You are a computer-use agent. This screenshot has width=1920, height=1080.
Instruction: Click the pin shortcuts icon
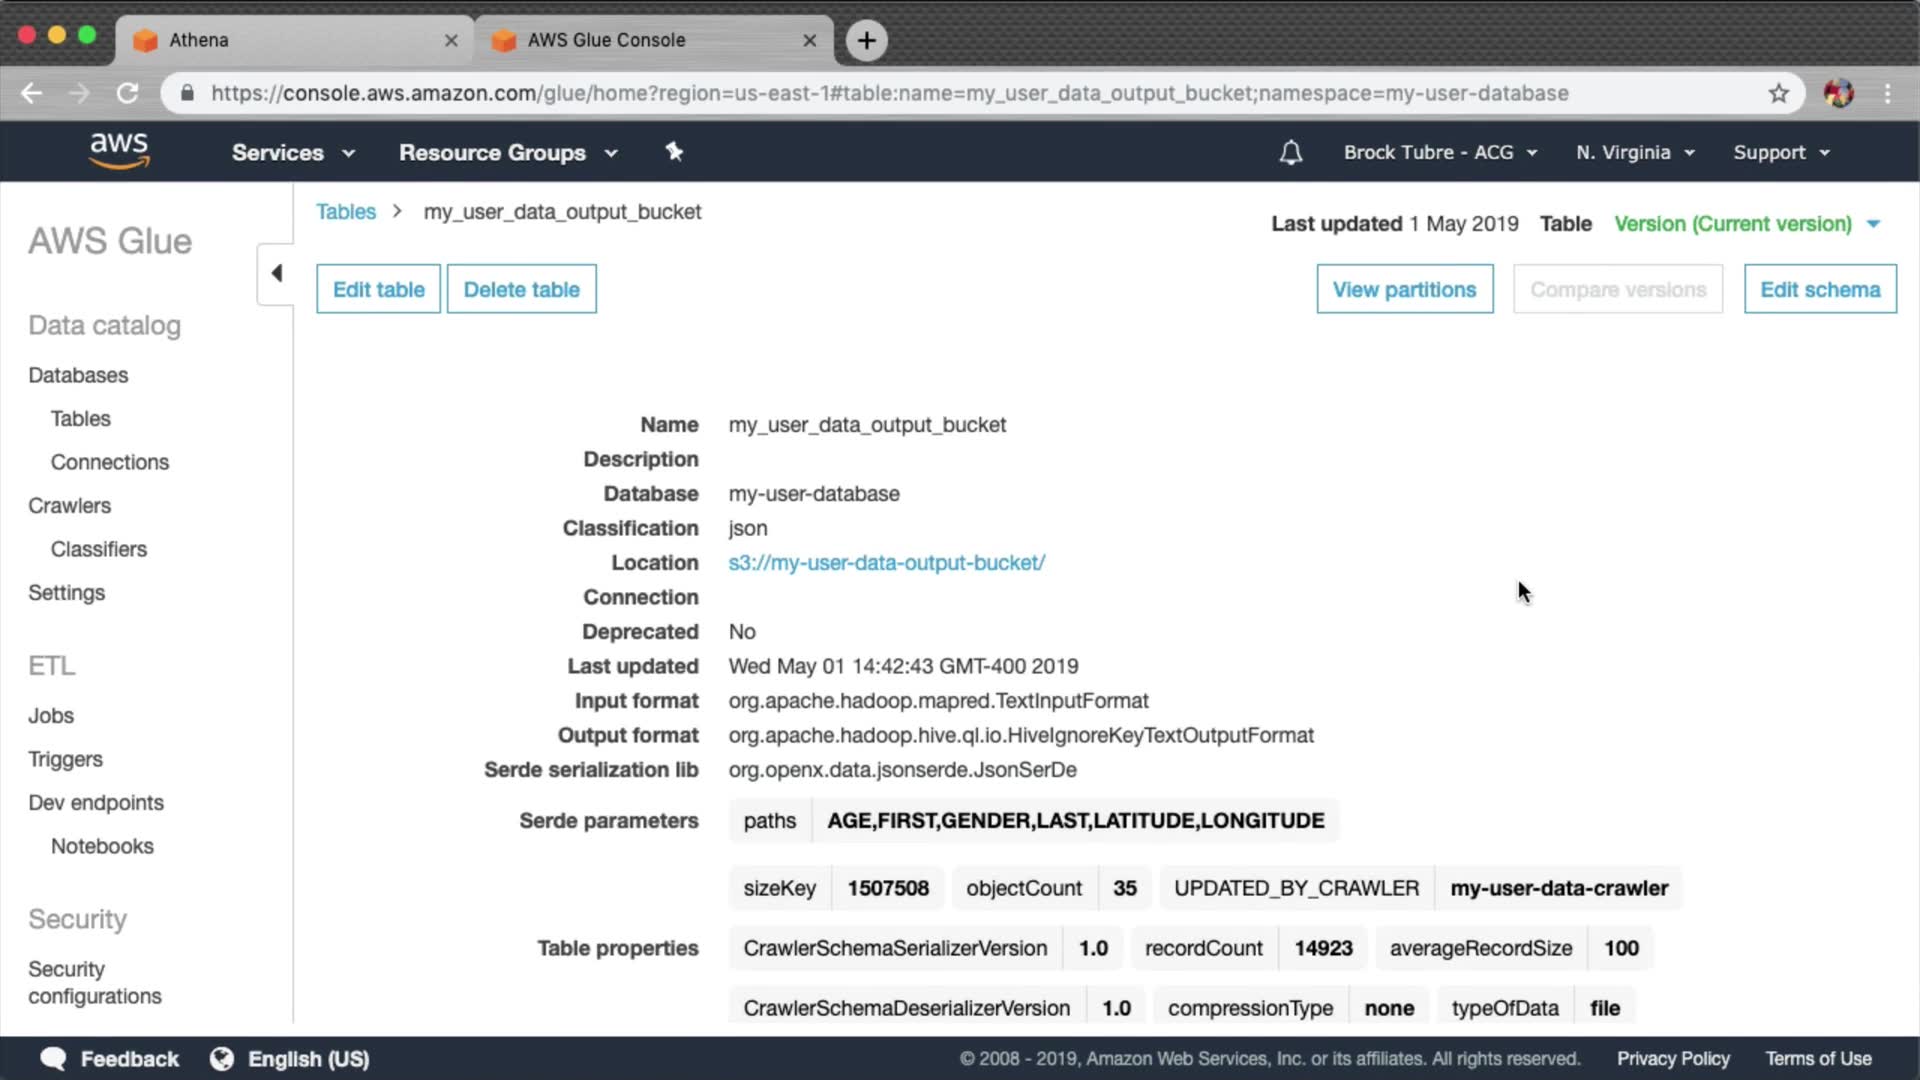tap(674, 152)
